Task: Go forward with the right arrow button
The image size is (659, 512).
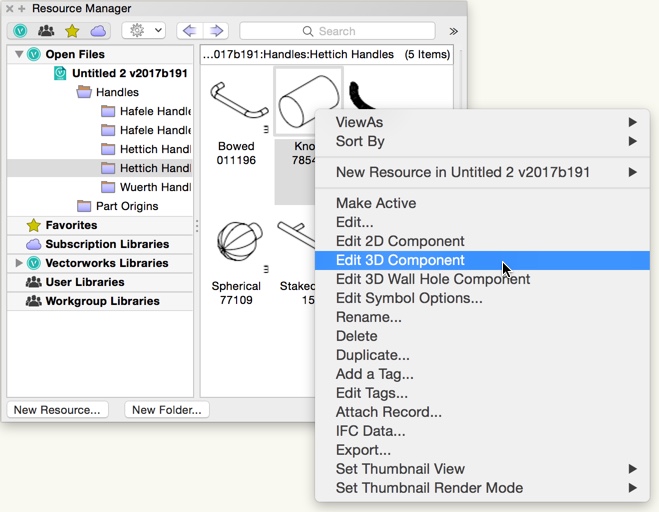Action: (216, 30)
